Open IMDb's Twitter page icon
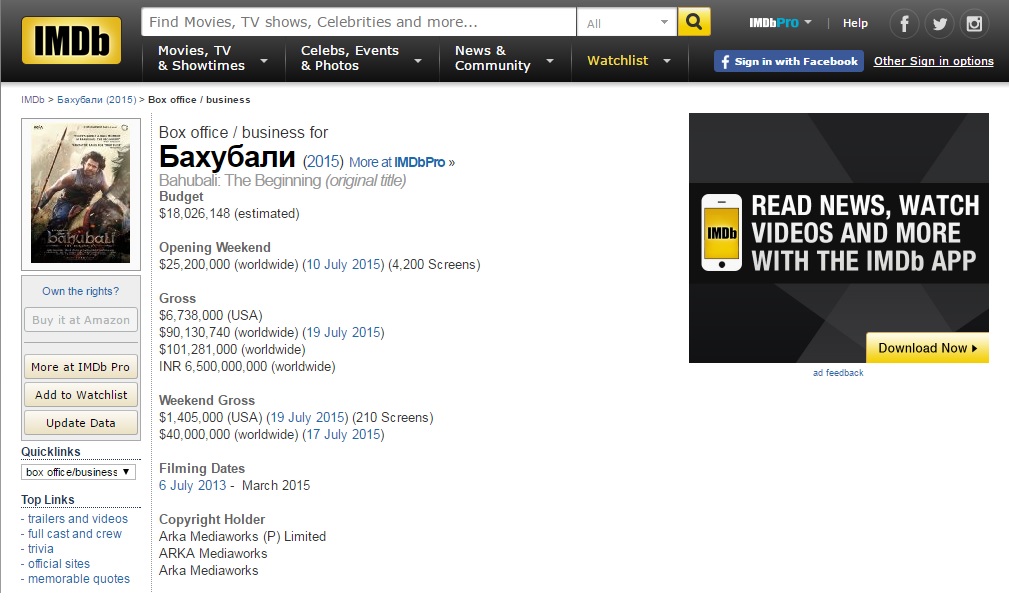Screen dimensions: 1009x614 (x=939, y=23)
